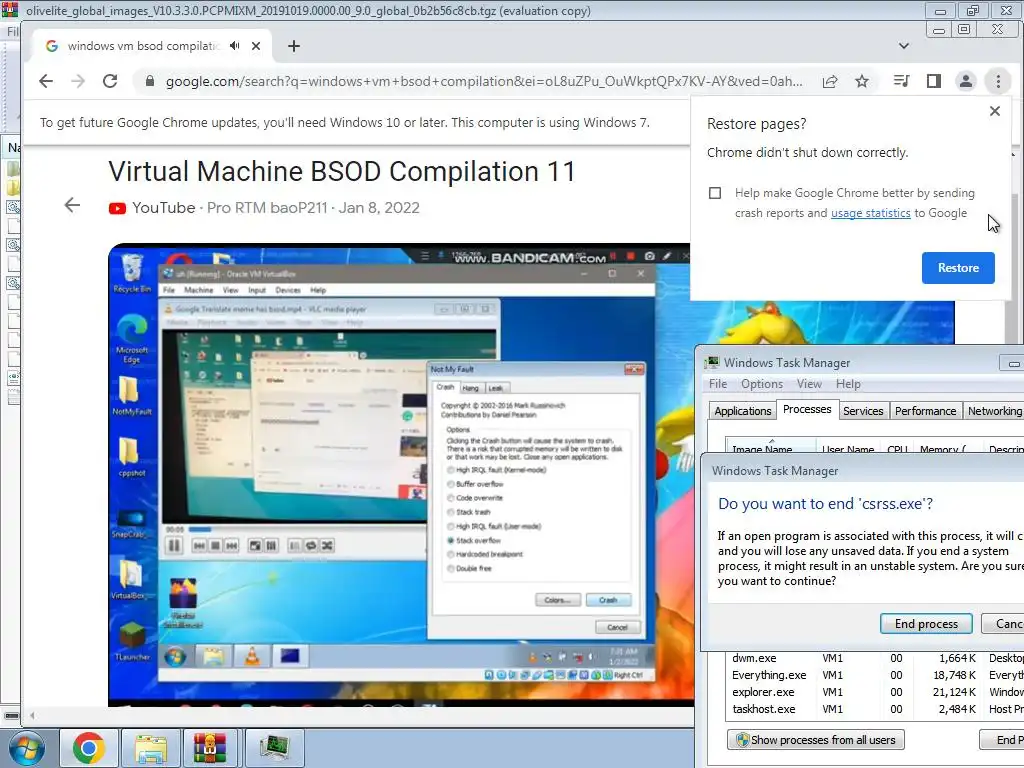Open Task Manager taskbar icon
This screenshot has height=768, width=1024.
point(274,747)
